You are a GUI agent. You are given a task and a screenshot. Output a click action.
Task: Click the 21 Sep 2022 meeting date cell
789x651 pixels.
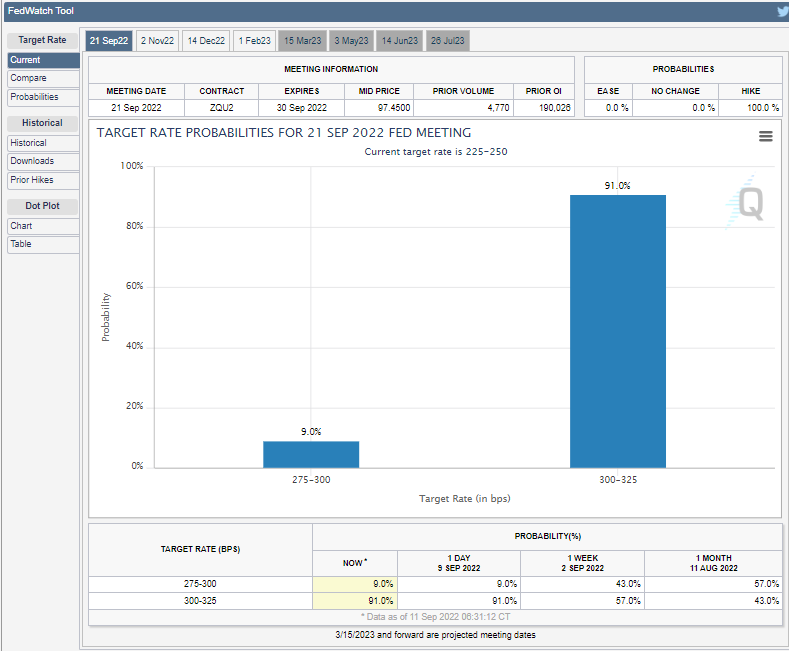pyautogui.click(x=136, y=108)
